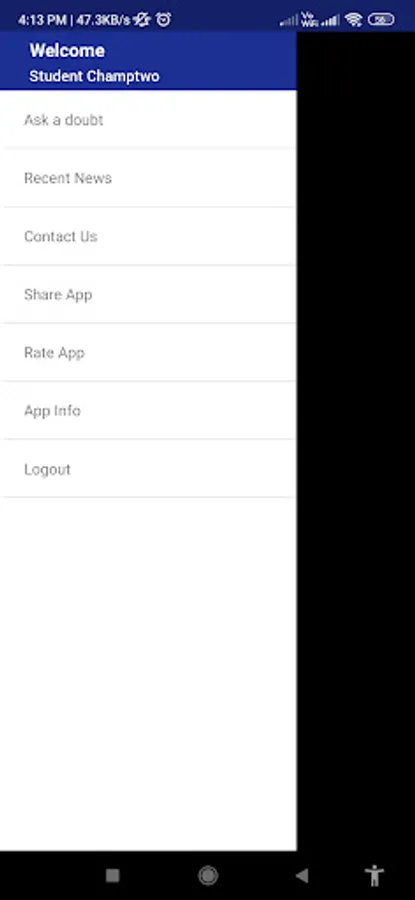Viewport: 415px width, 900px height.
Task: Tap the Android back triangle icon
Action: point(302,875)
